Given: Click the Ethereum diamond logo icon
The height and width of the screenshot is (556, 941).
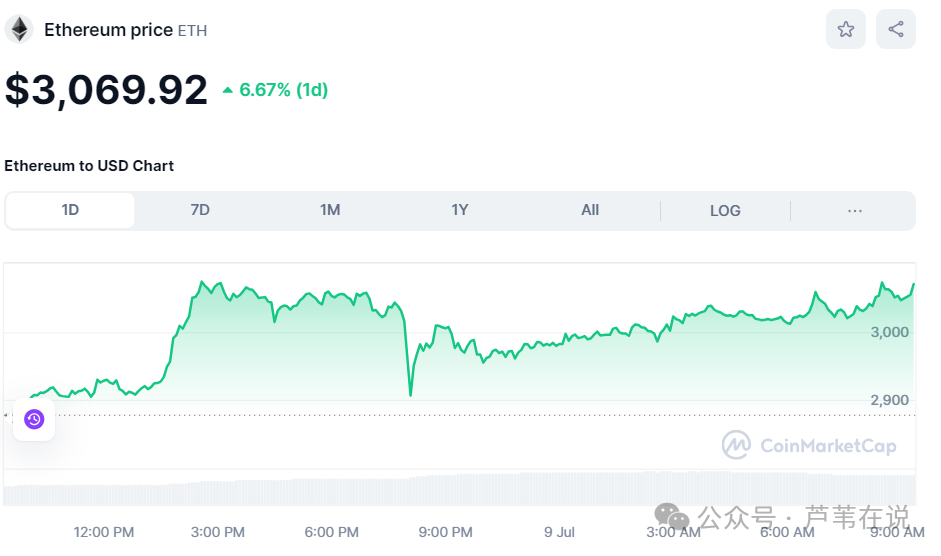Looking at the screenshot, I should coord(19,29).
